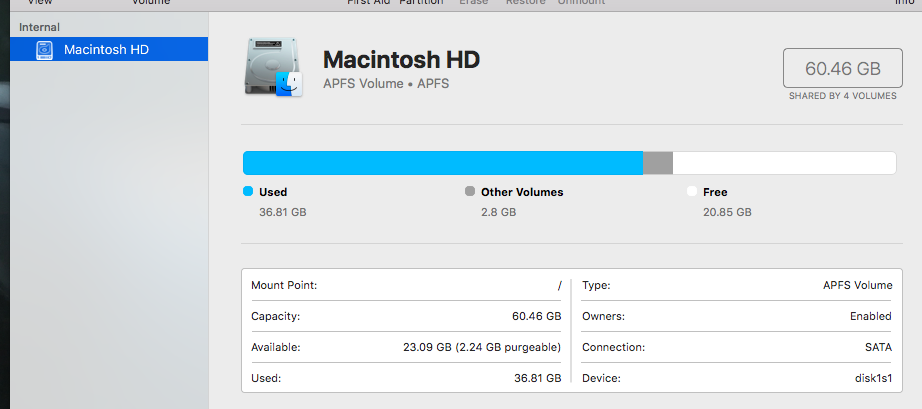The height and width of the screenshot is (409, 922).
Task: Click the APFS Volume type value
Action: tap(858, 286)
